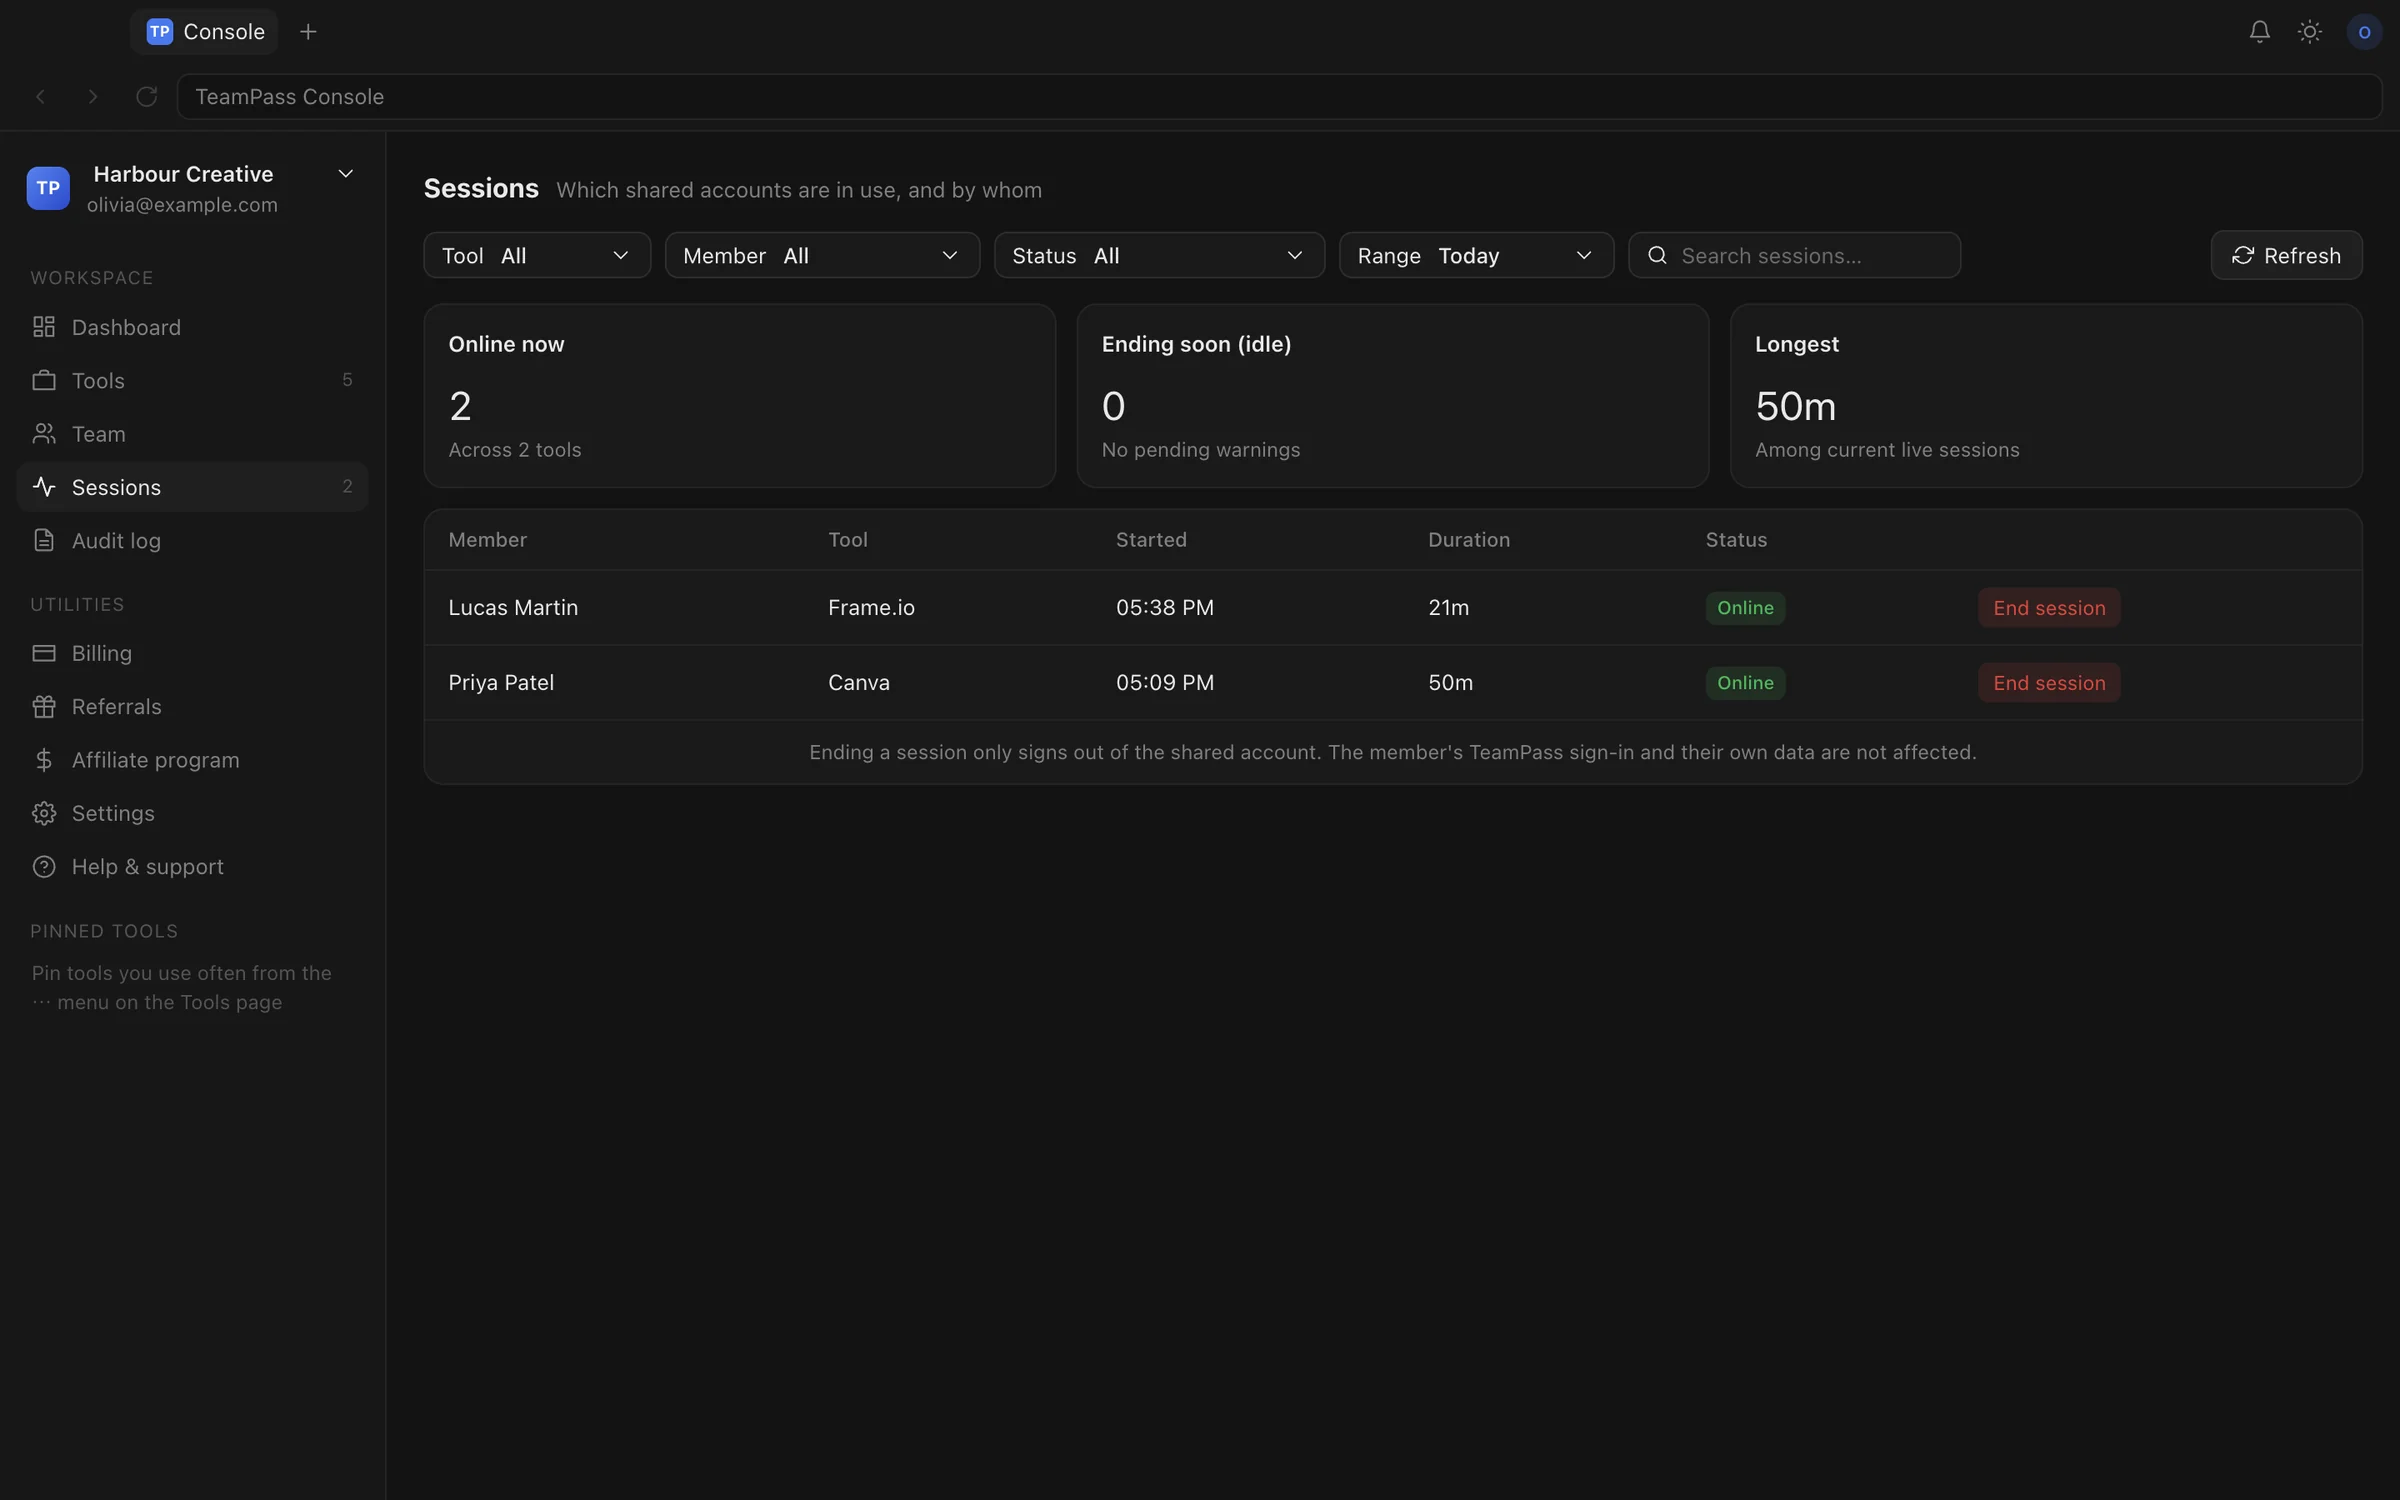The height and width of the screenshot is (1500, 2400).
Task: Click the Status column header
Action: click(1736, 540)
